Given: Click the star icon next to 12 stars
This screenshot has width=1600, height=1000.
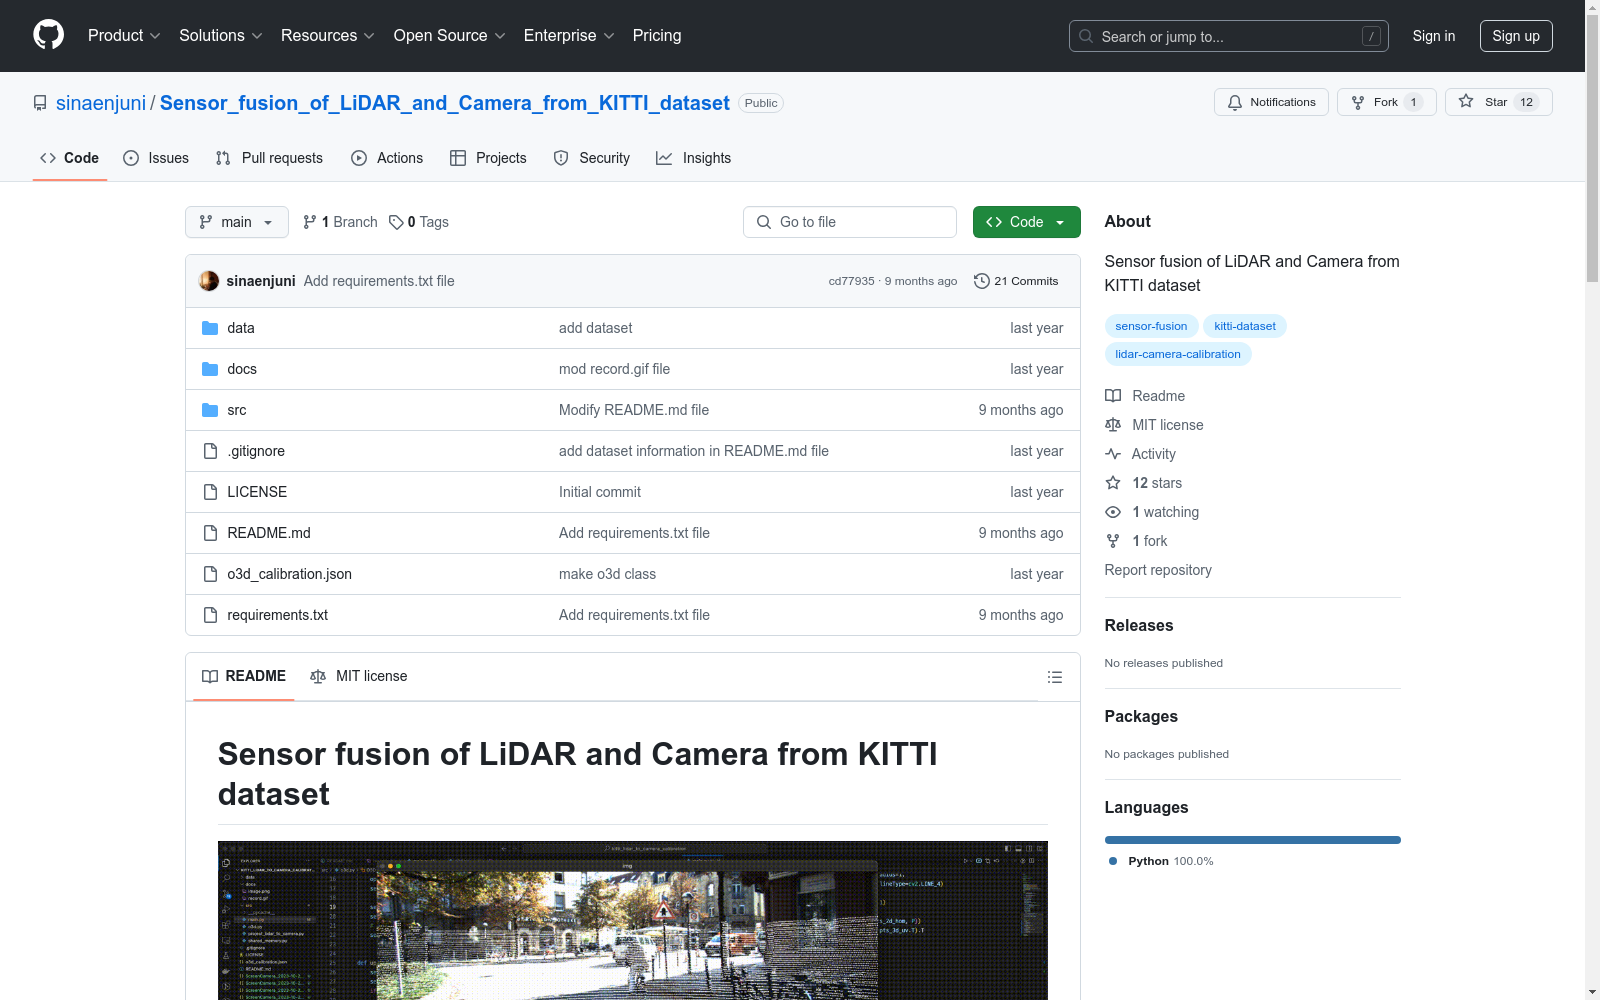Looking at the screenshot, I should 1113,483.
